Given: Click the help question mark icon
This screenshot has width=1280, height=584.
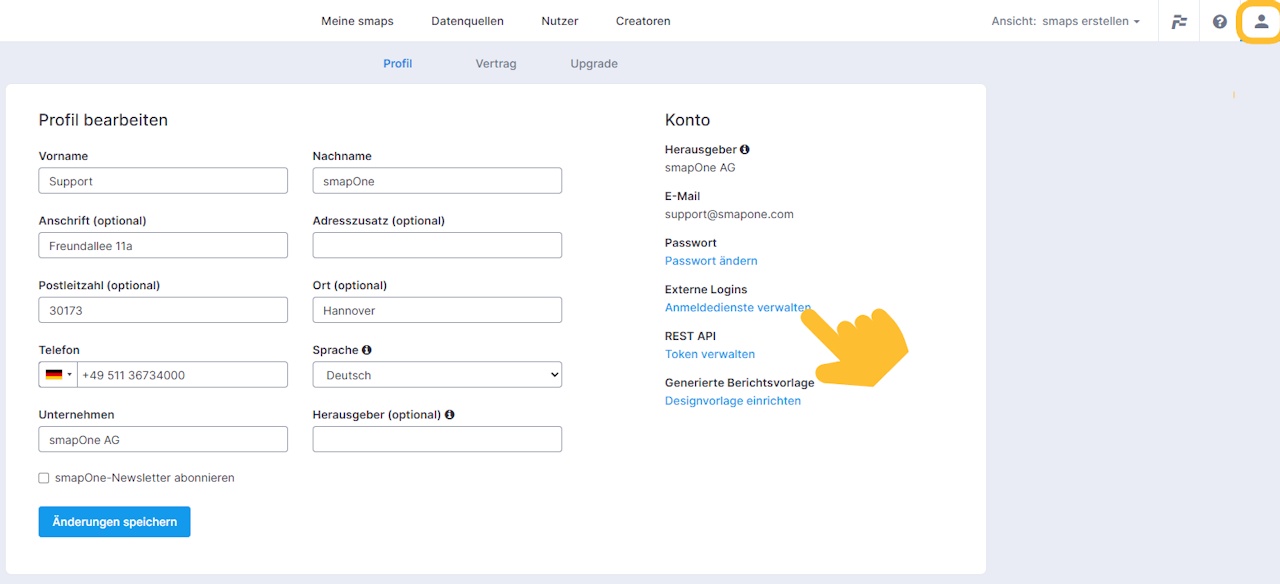Looking at the screenshot, I should click(1219, 21).
